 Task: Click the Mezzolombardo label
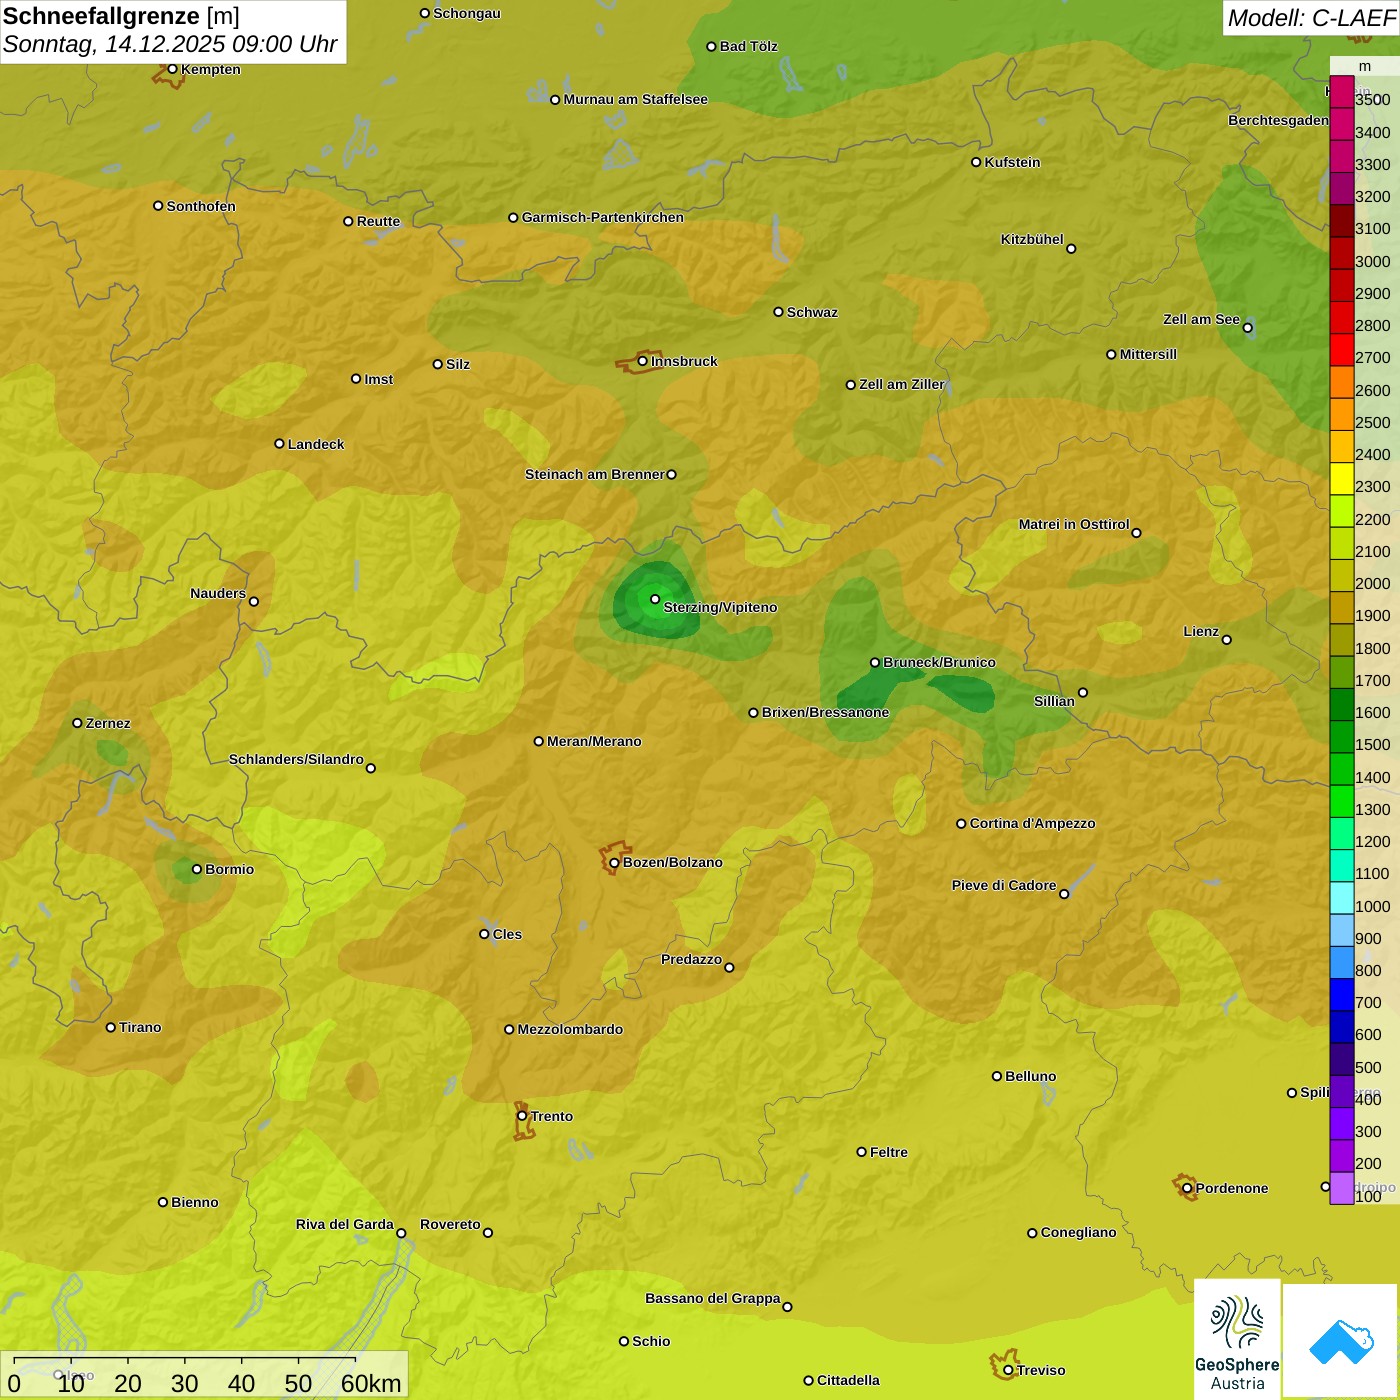point(570,1029)
